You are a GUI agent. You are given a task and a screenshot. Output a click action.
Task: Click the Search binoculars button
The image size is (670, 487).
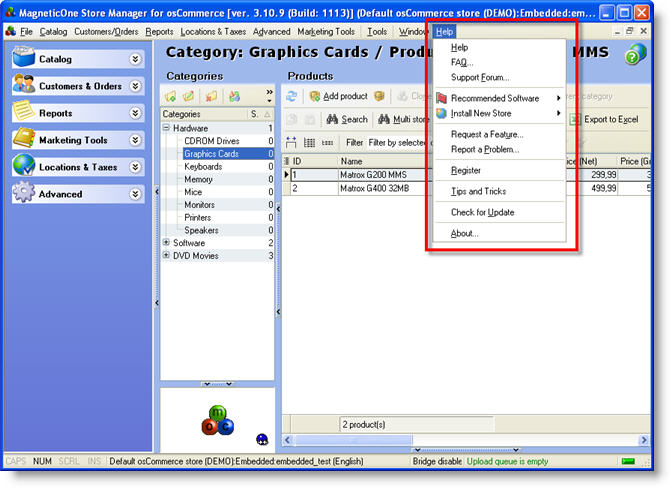click(347, 119)
